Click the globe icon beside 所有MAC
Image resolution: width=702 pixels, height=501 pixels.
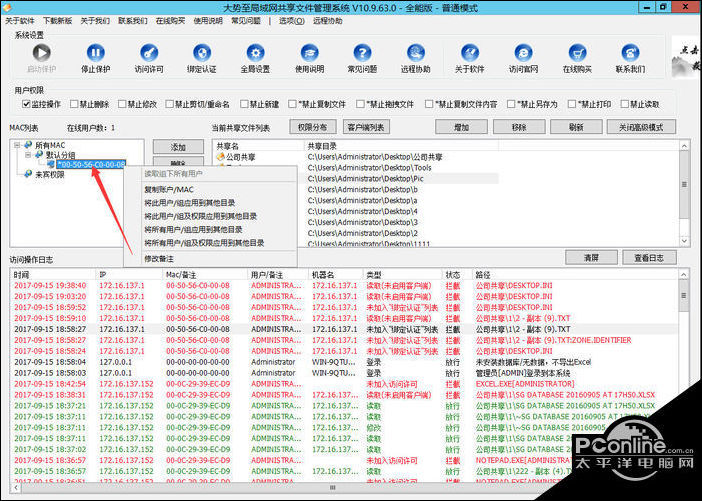tap(29, 145)
